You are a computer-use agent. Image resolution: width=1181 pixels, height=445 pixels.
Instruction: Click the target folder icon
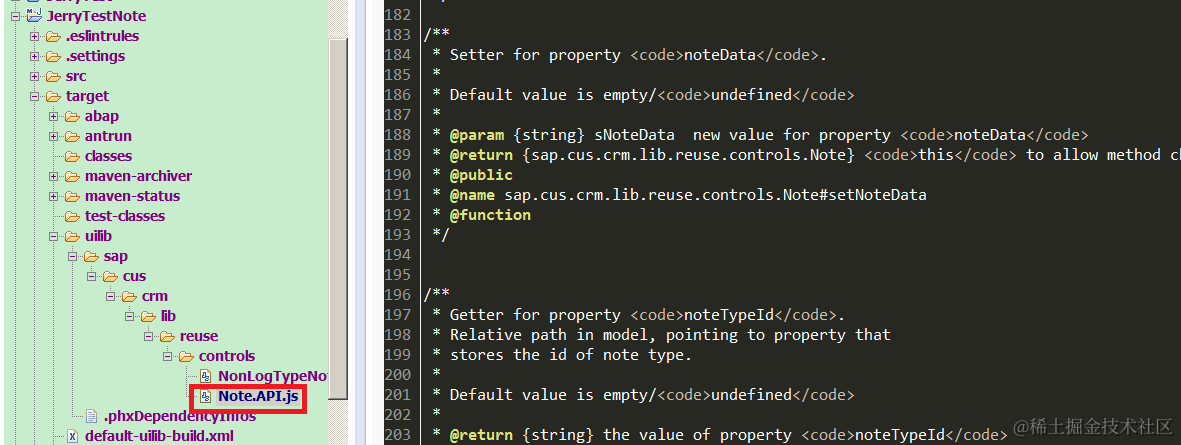(53, 96)
